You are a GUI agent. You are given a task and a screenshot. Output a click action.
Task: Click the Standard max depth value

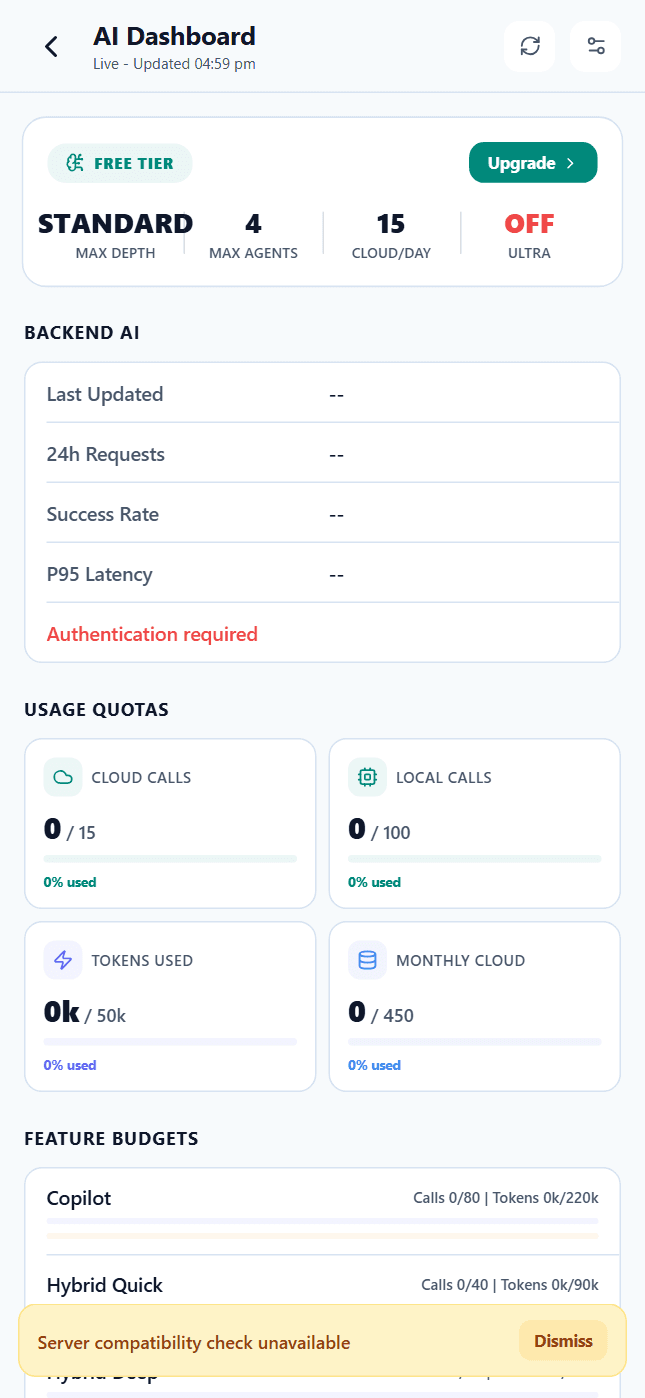115,224
